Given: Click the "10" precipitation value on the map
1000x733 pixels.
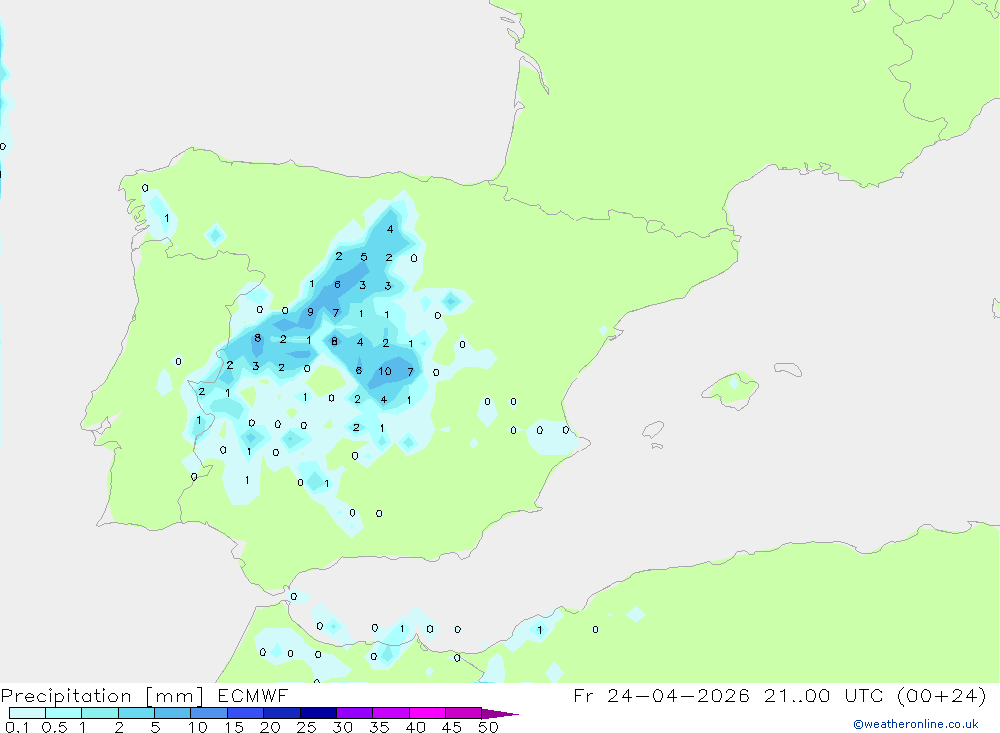Looking at the screenshot, I should pyautogui.click(x=385, y=371).
